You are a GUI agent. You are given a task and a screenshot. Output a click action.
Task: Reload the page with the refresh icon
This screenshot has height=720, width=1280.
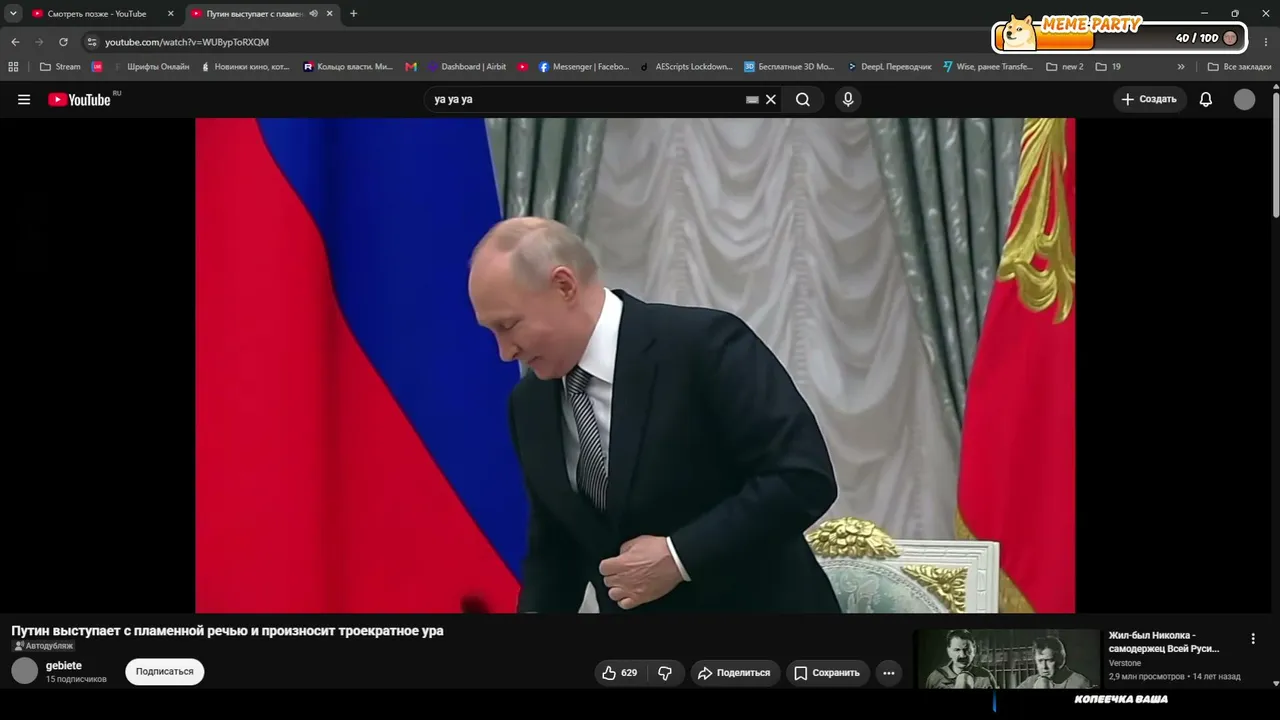click(x=63, y=42)
